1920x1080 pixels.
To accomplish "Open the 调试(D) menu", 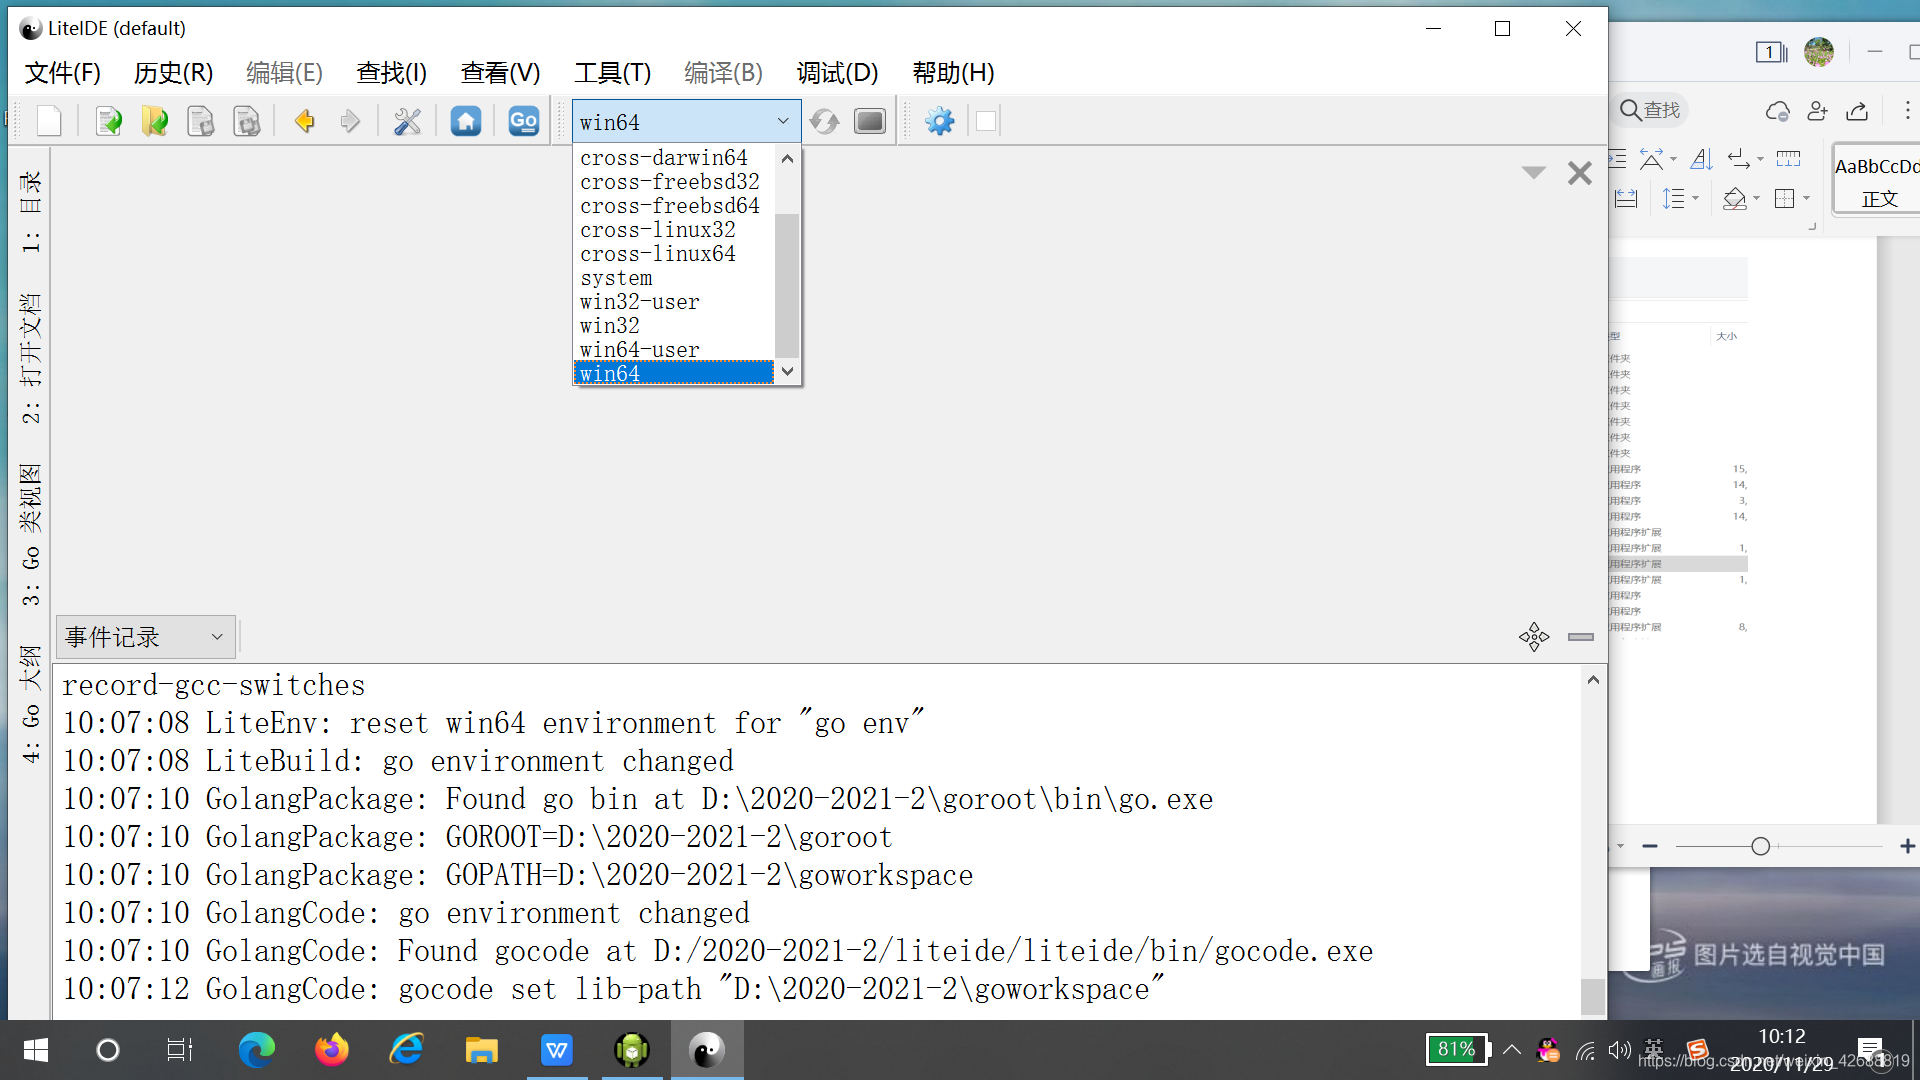I will (837, 73).
